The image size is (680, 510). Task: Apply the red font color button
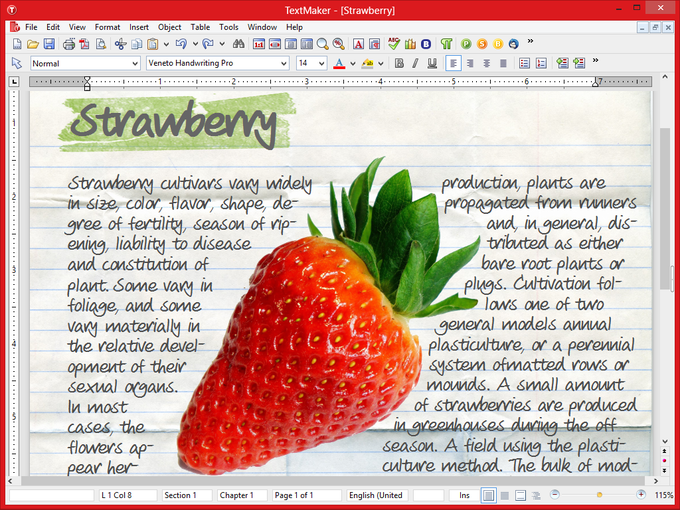[x=339, y=63]
